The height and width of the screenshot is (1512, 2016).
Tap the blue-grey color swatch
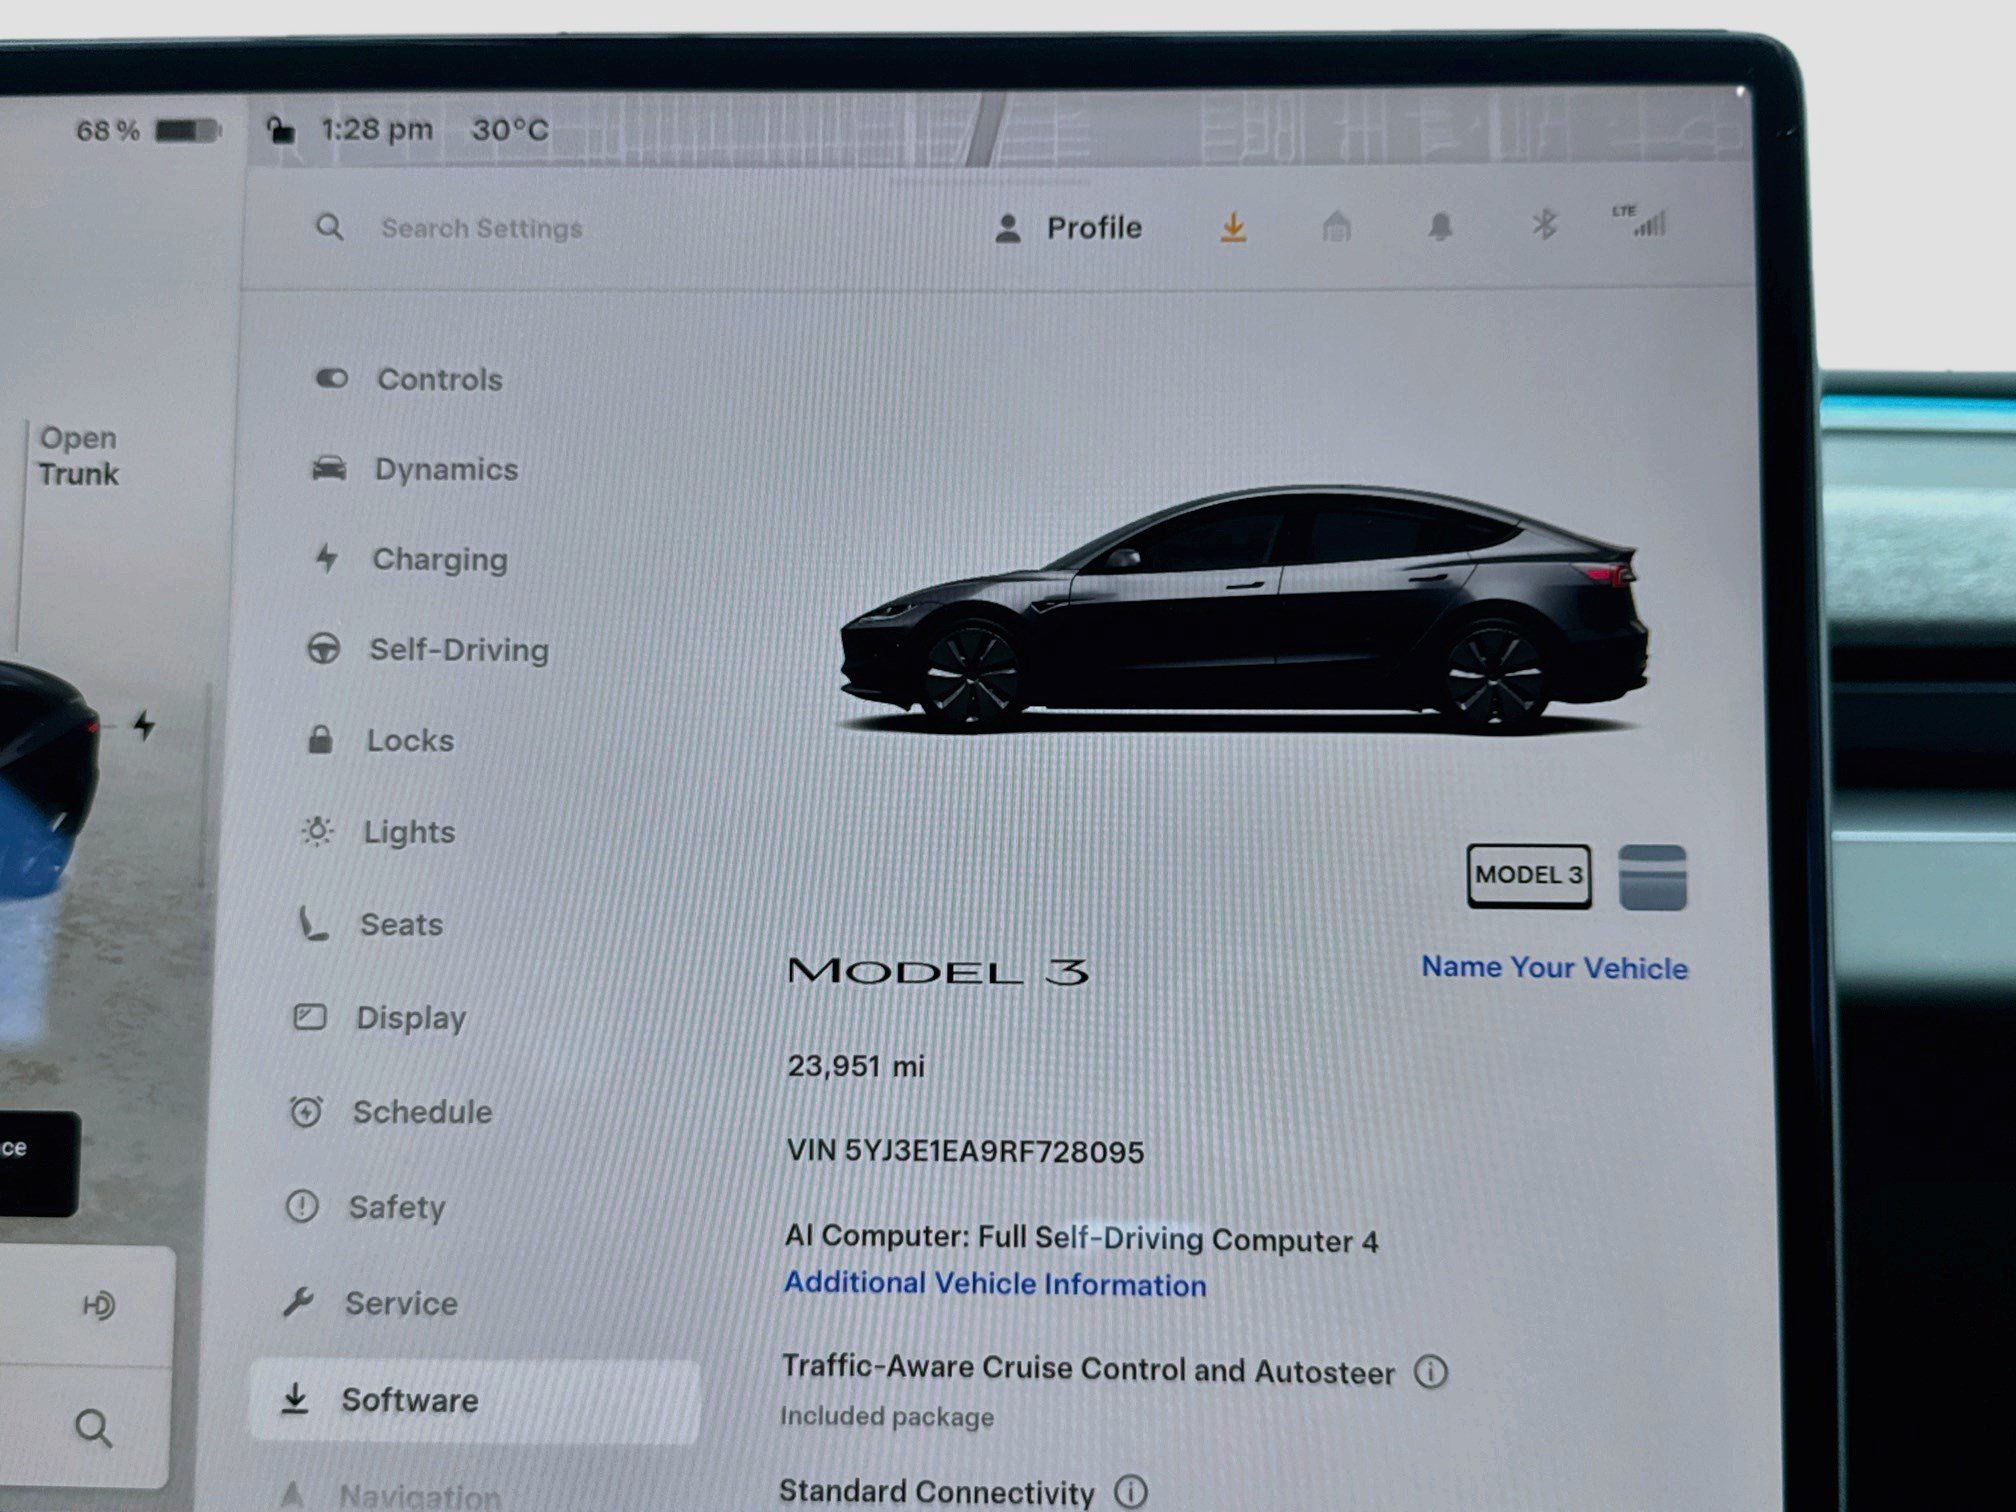(x=1652, y=877)
